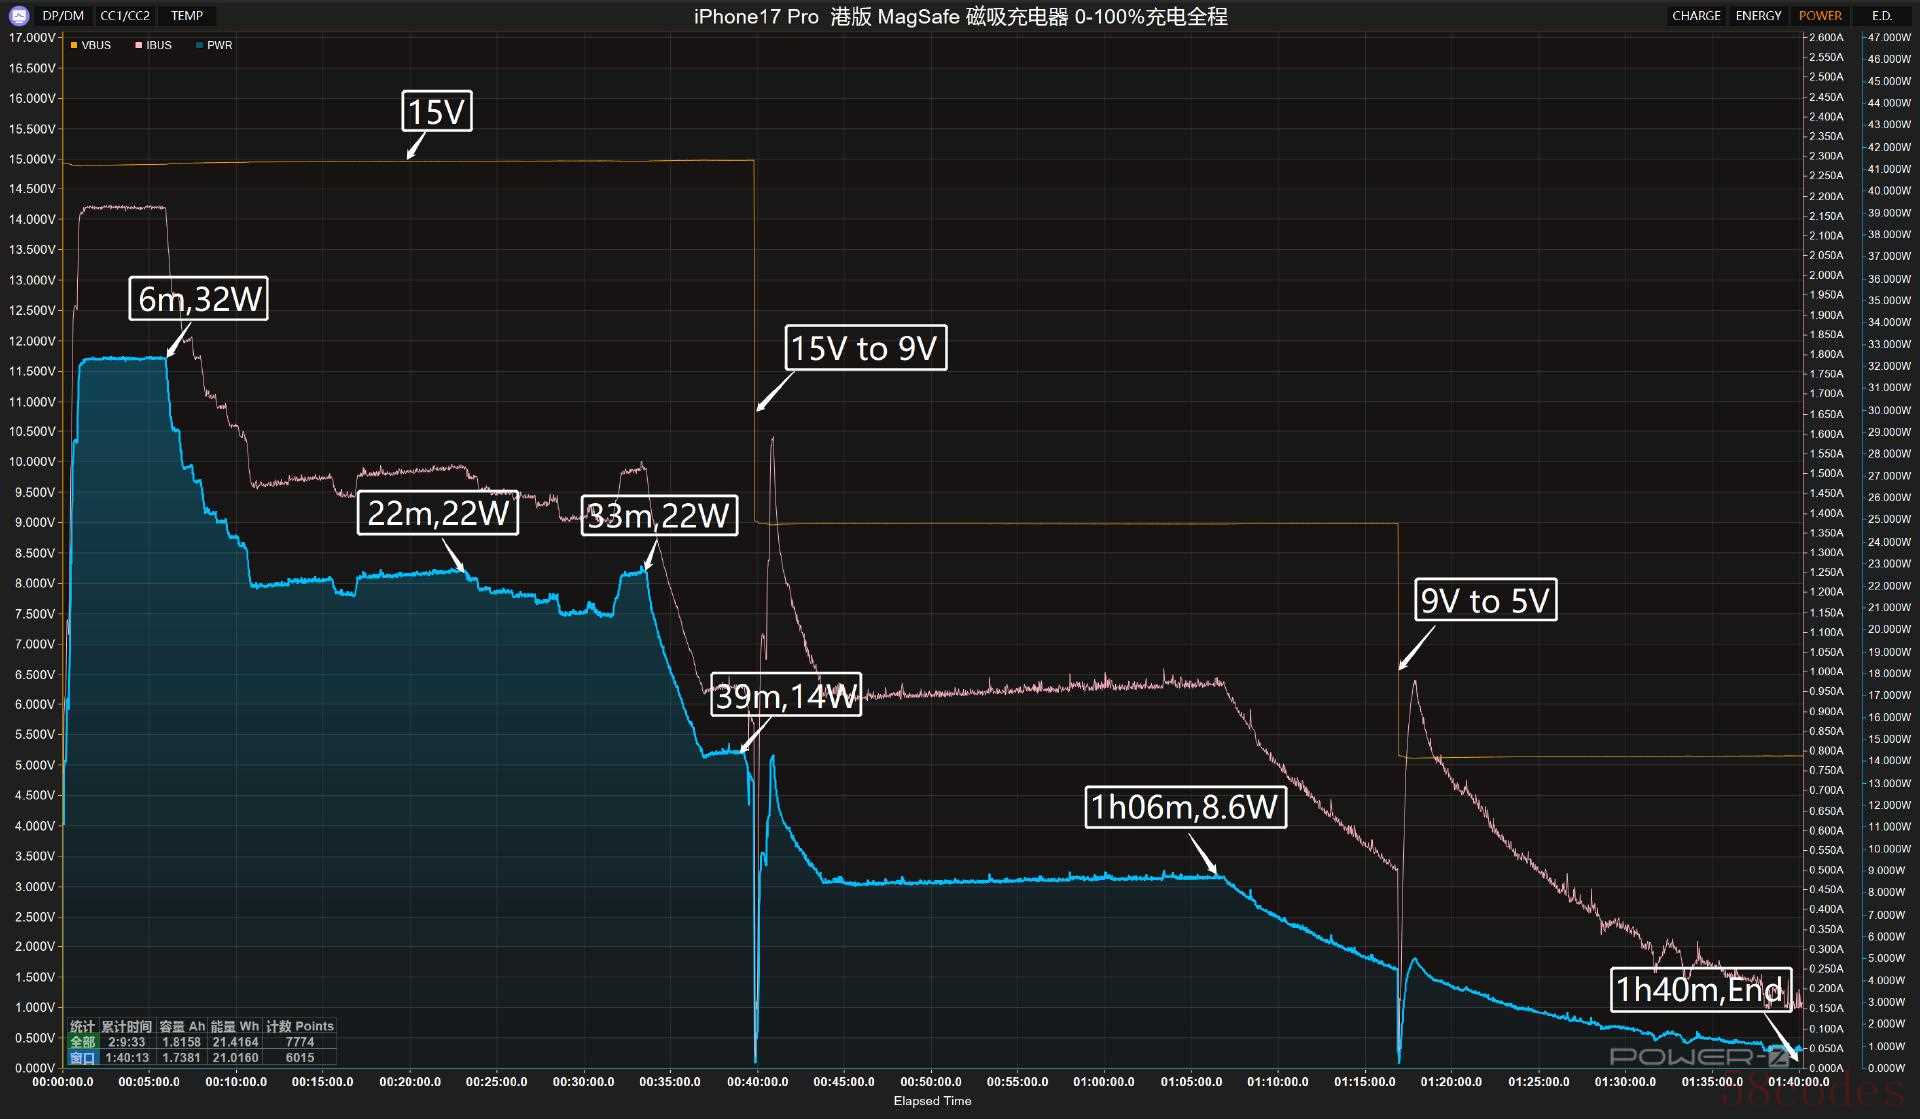The width and height of the screenshot is (1920, 1119).
Task: Click the '9V to 5V' annotation label
Action: (1485, 600)
